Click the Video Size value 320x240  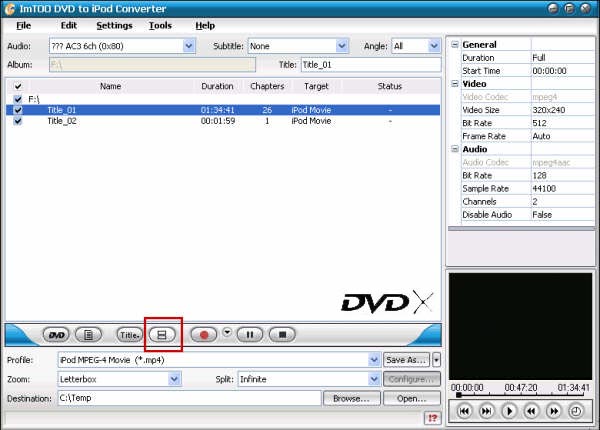pyautogui.click(x=549, y=110)
